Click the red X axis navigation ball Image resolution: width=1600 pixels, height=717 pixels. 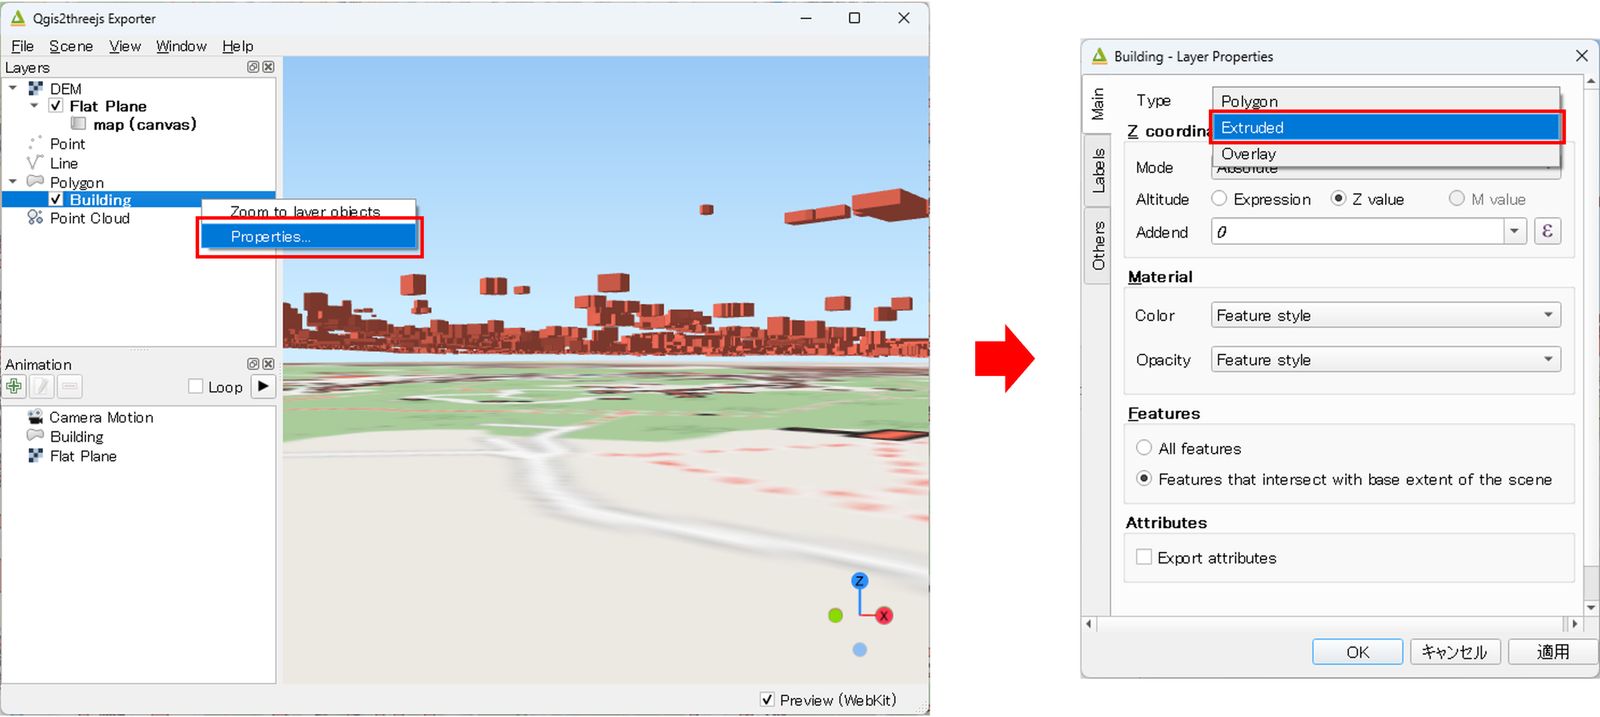884,616
